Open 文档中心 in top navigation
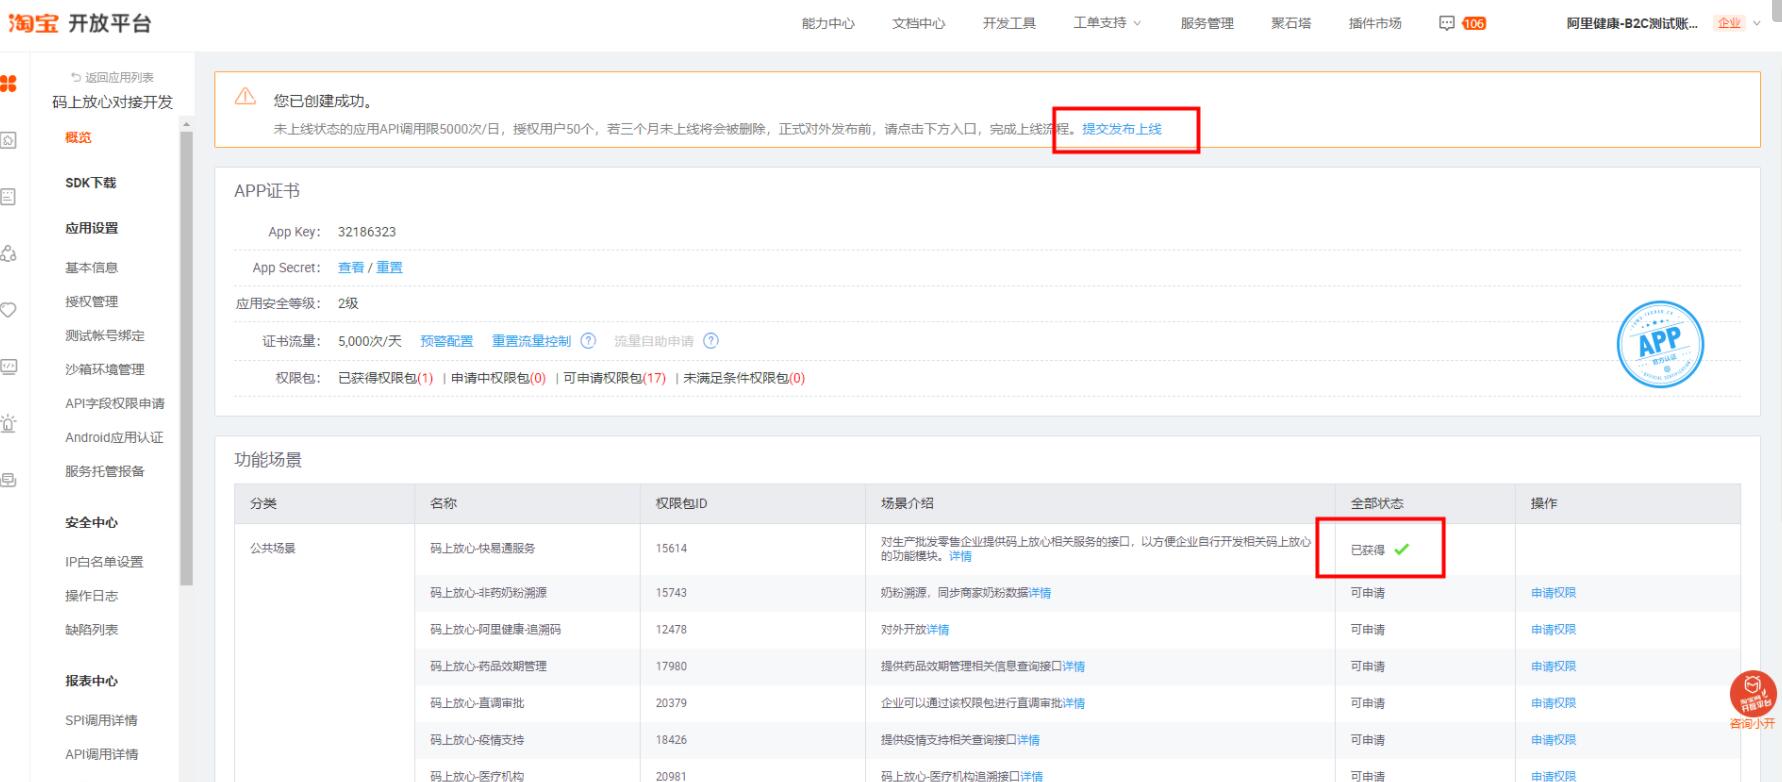1782x782 pixels. (x=918, y=23)
